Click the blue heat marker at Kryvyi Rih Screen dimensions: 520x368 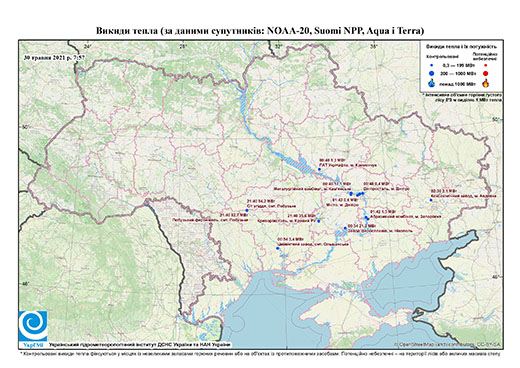pos(319,221)
